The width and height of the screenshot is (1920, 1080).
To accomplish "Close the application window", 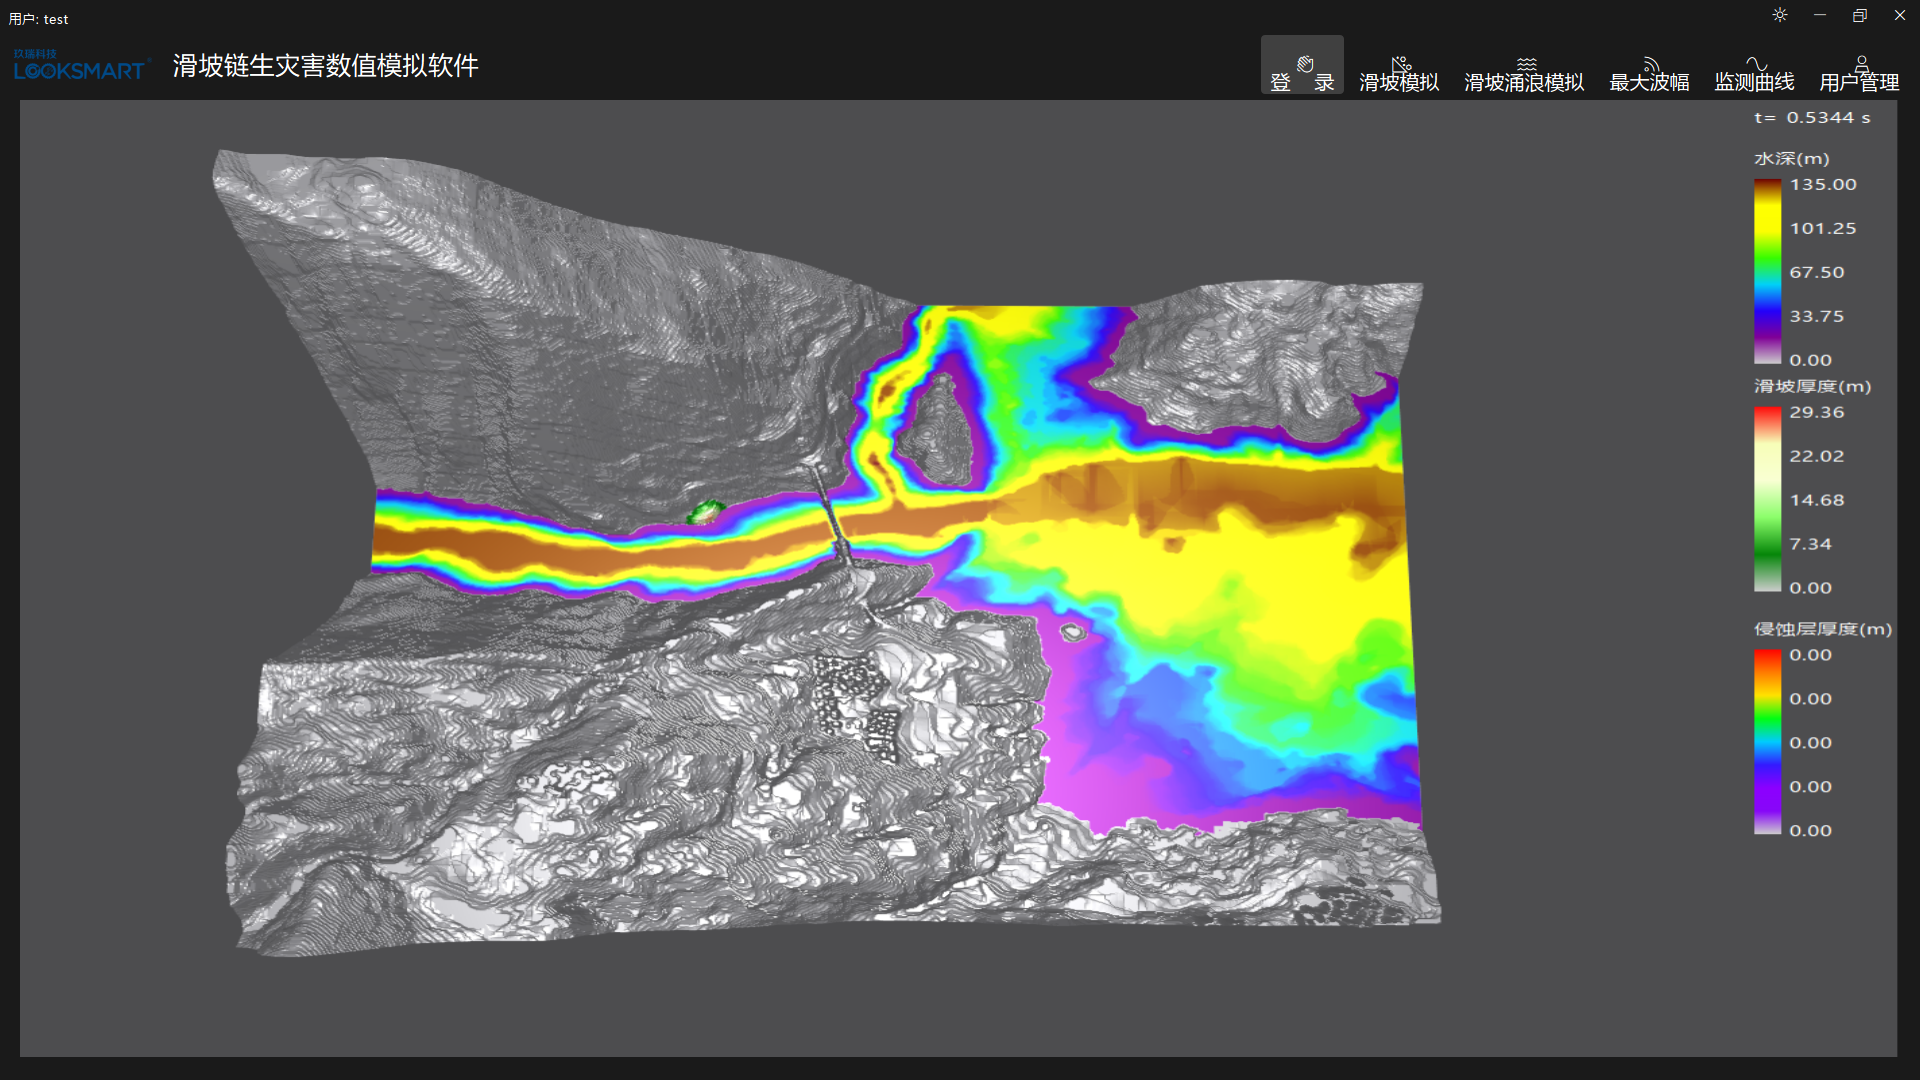I will click(1900, 15).
